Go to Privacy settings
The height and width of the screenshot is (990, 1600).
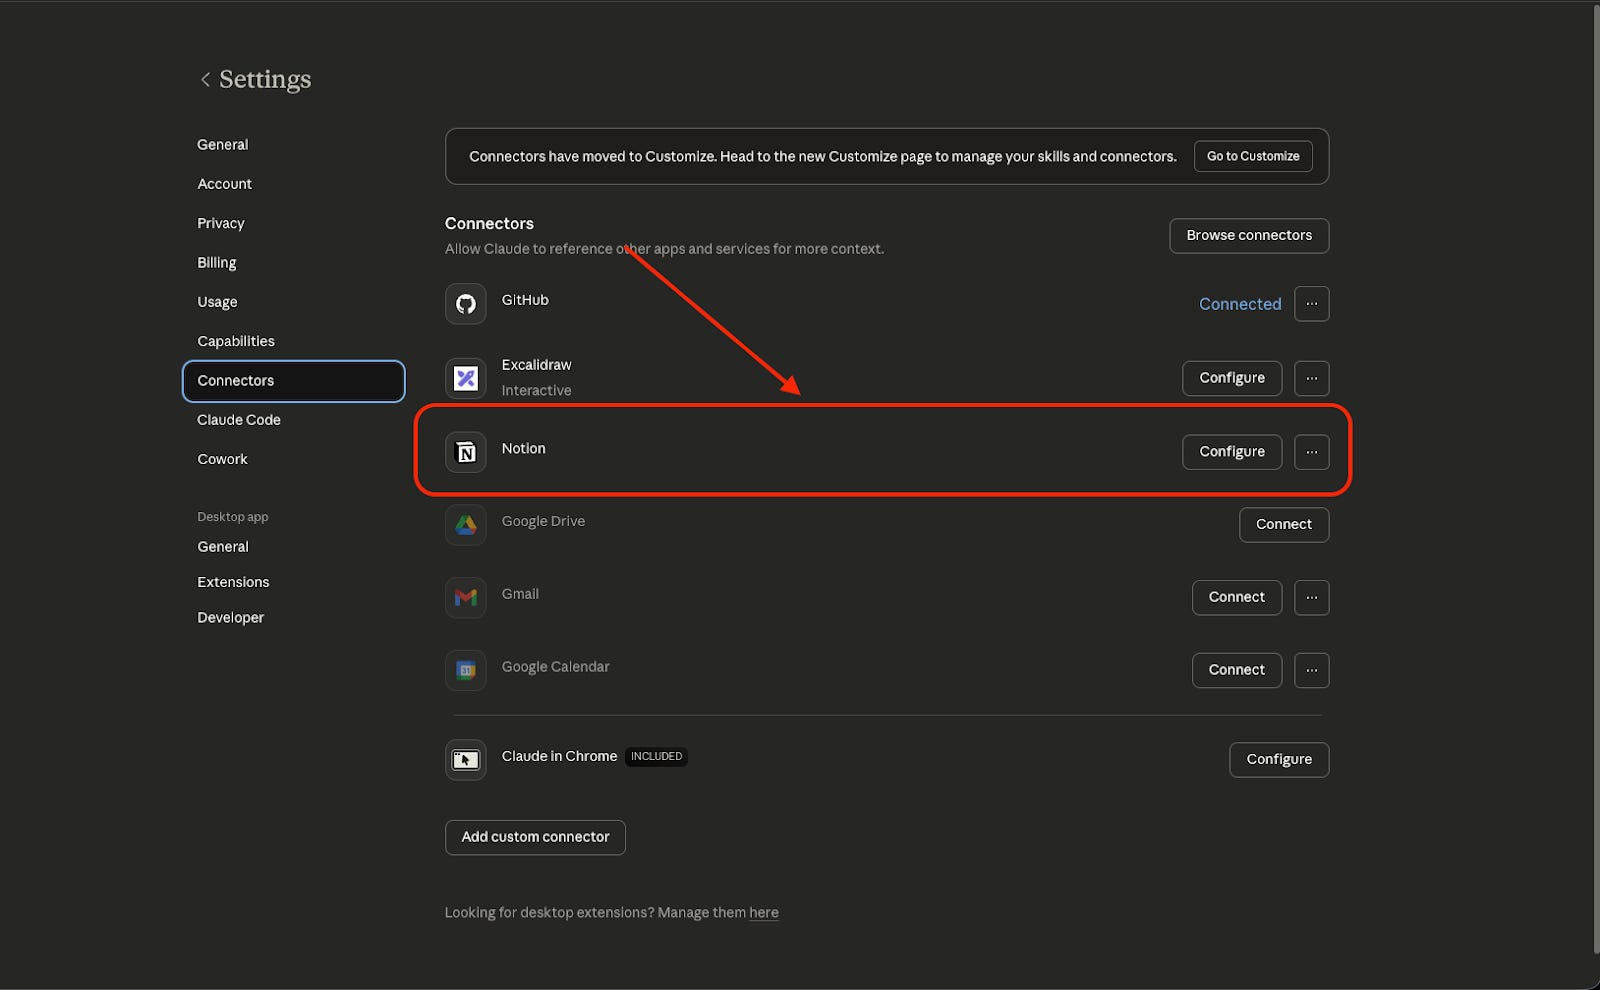pyautogui.click(x=221, y=223)
